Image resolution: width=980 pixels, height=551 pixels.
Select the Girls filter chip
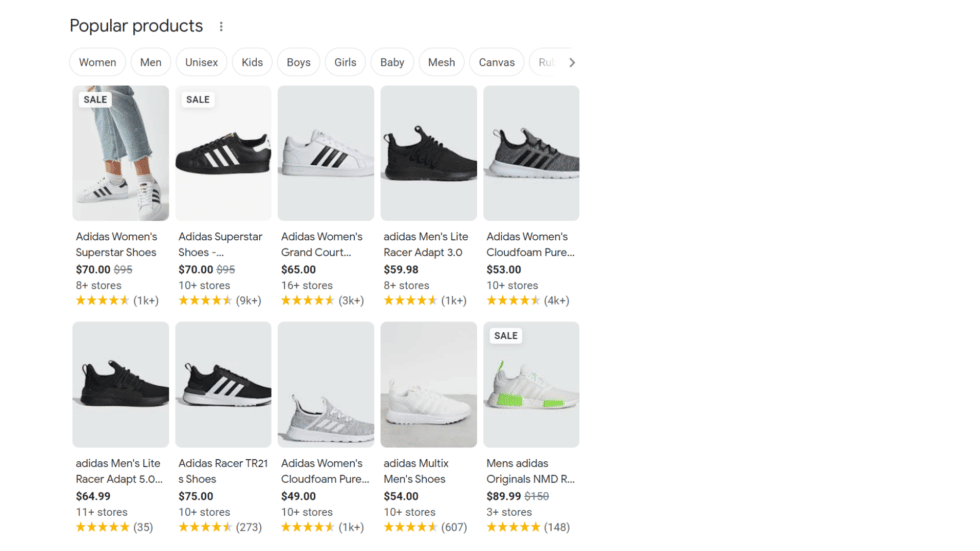pyautogui.click(x=345, y=62)
